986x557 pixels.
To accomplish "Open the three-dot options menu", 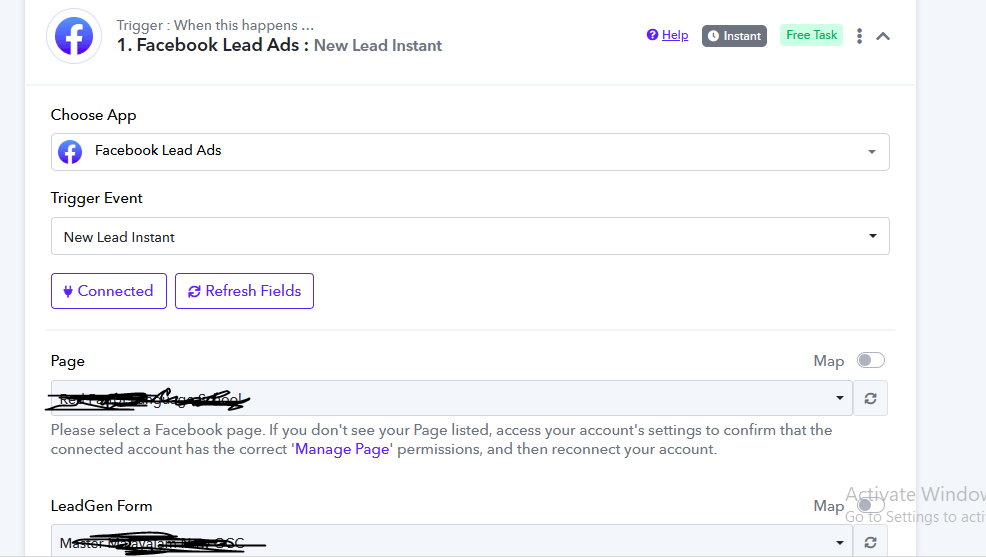I will click(859, 36).
